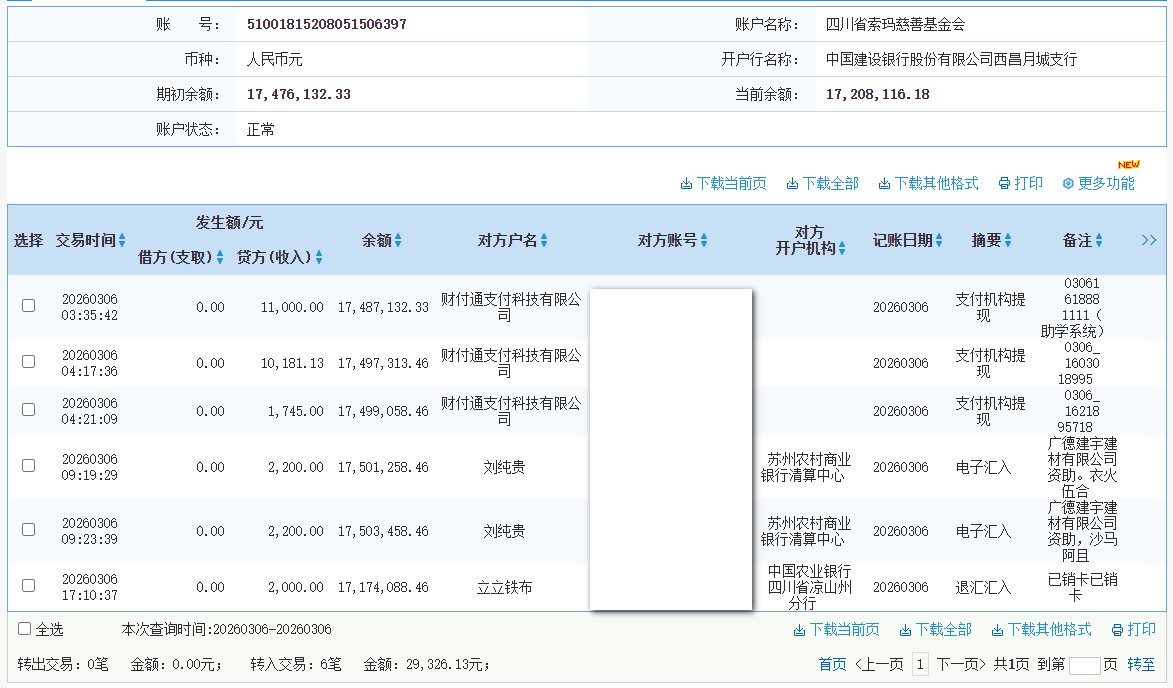Click the printer icon in the top toolbar

point(1004,183)
